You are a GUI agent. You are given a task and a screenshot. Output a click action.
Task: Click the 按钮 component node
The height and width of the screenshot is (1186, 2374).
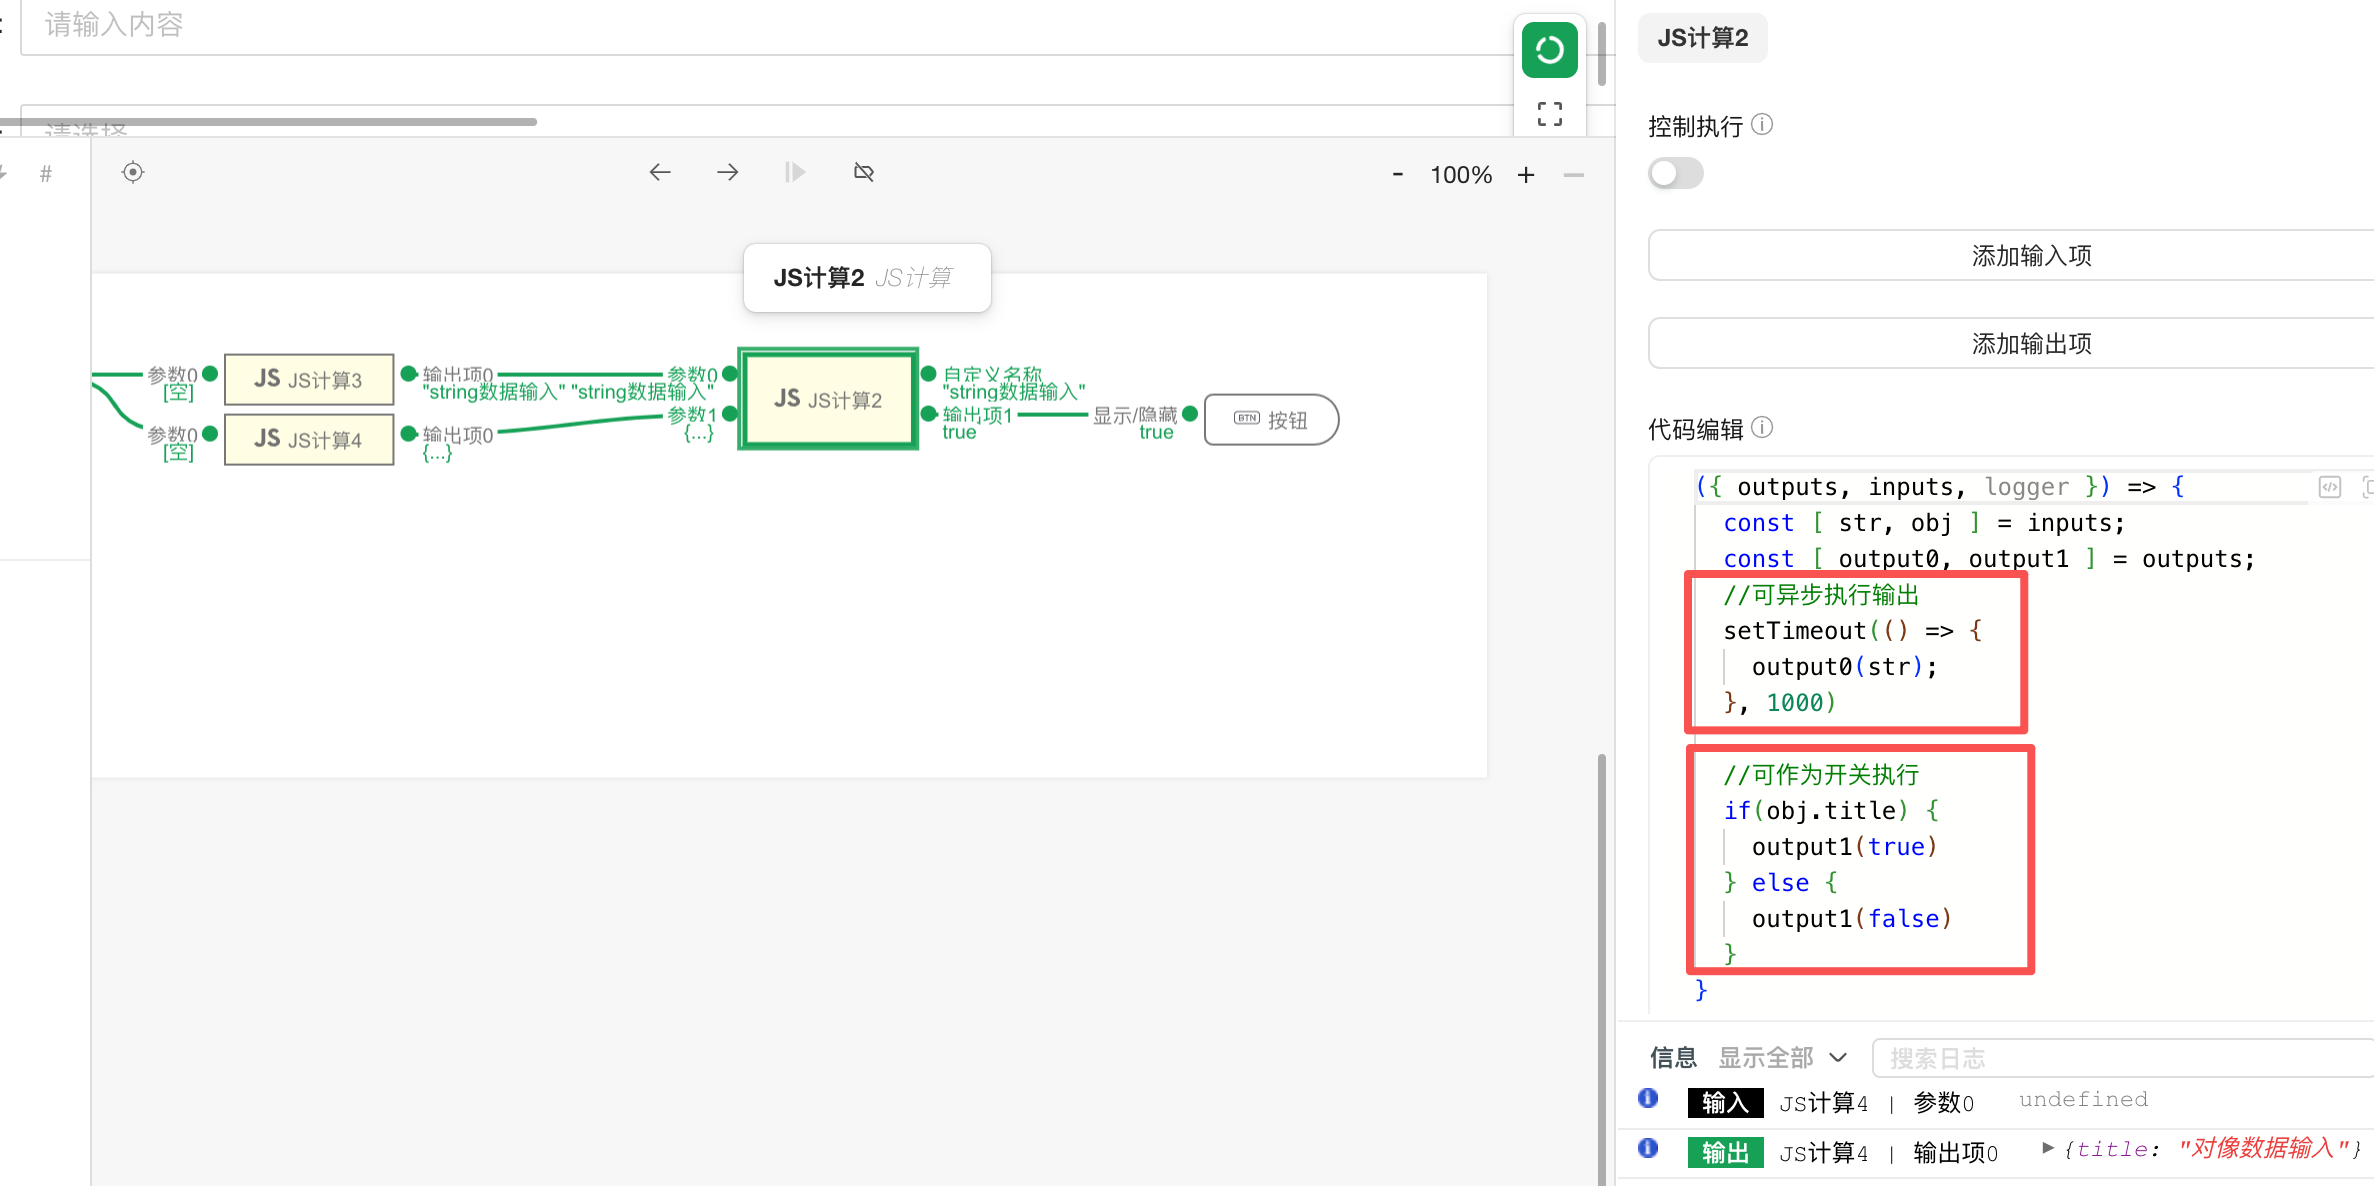[x=1271, y=420]
